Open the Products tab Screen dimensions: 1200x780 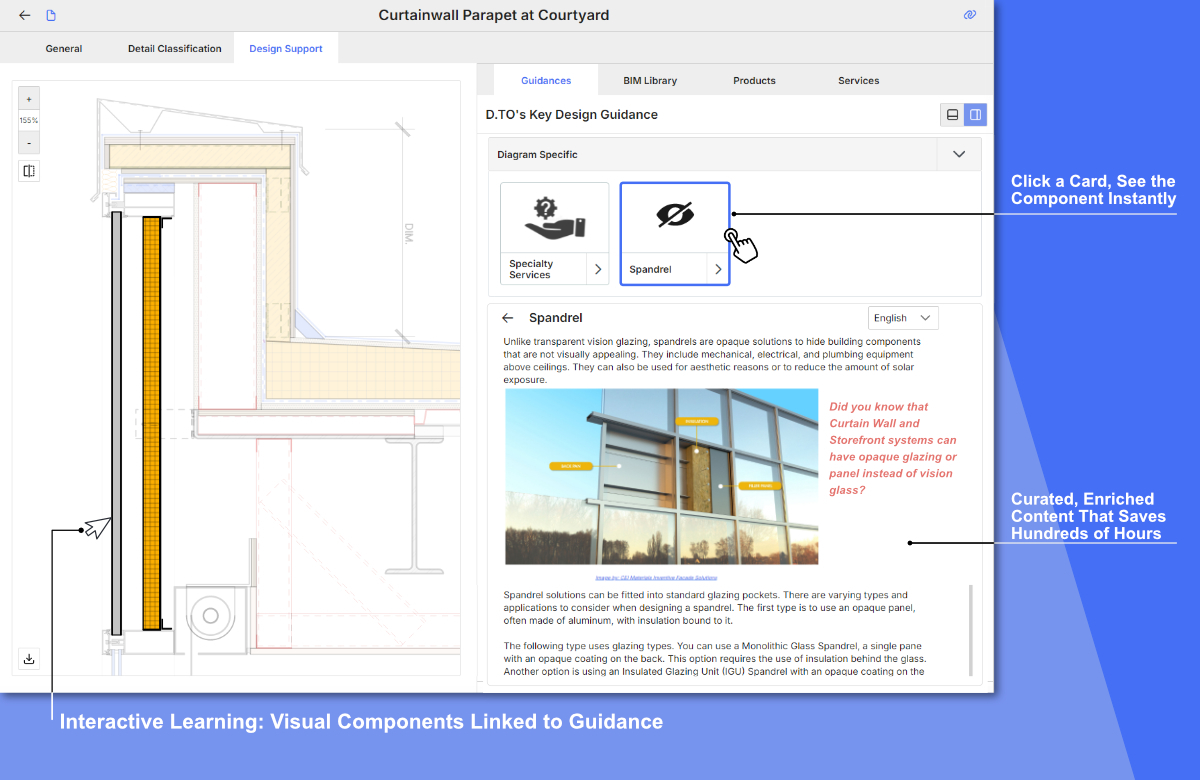pos(754,80)
